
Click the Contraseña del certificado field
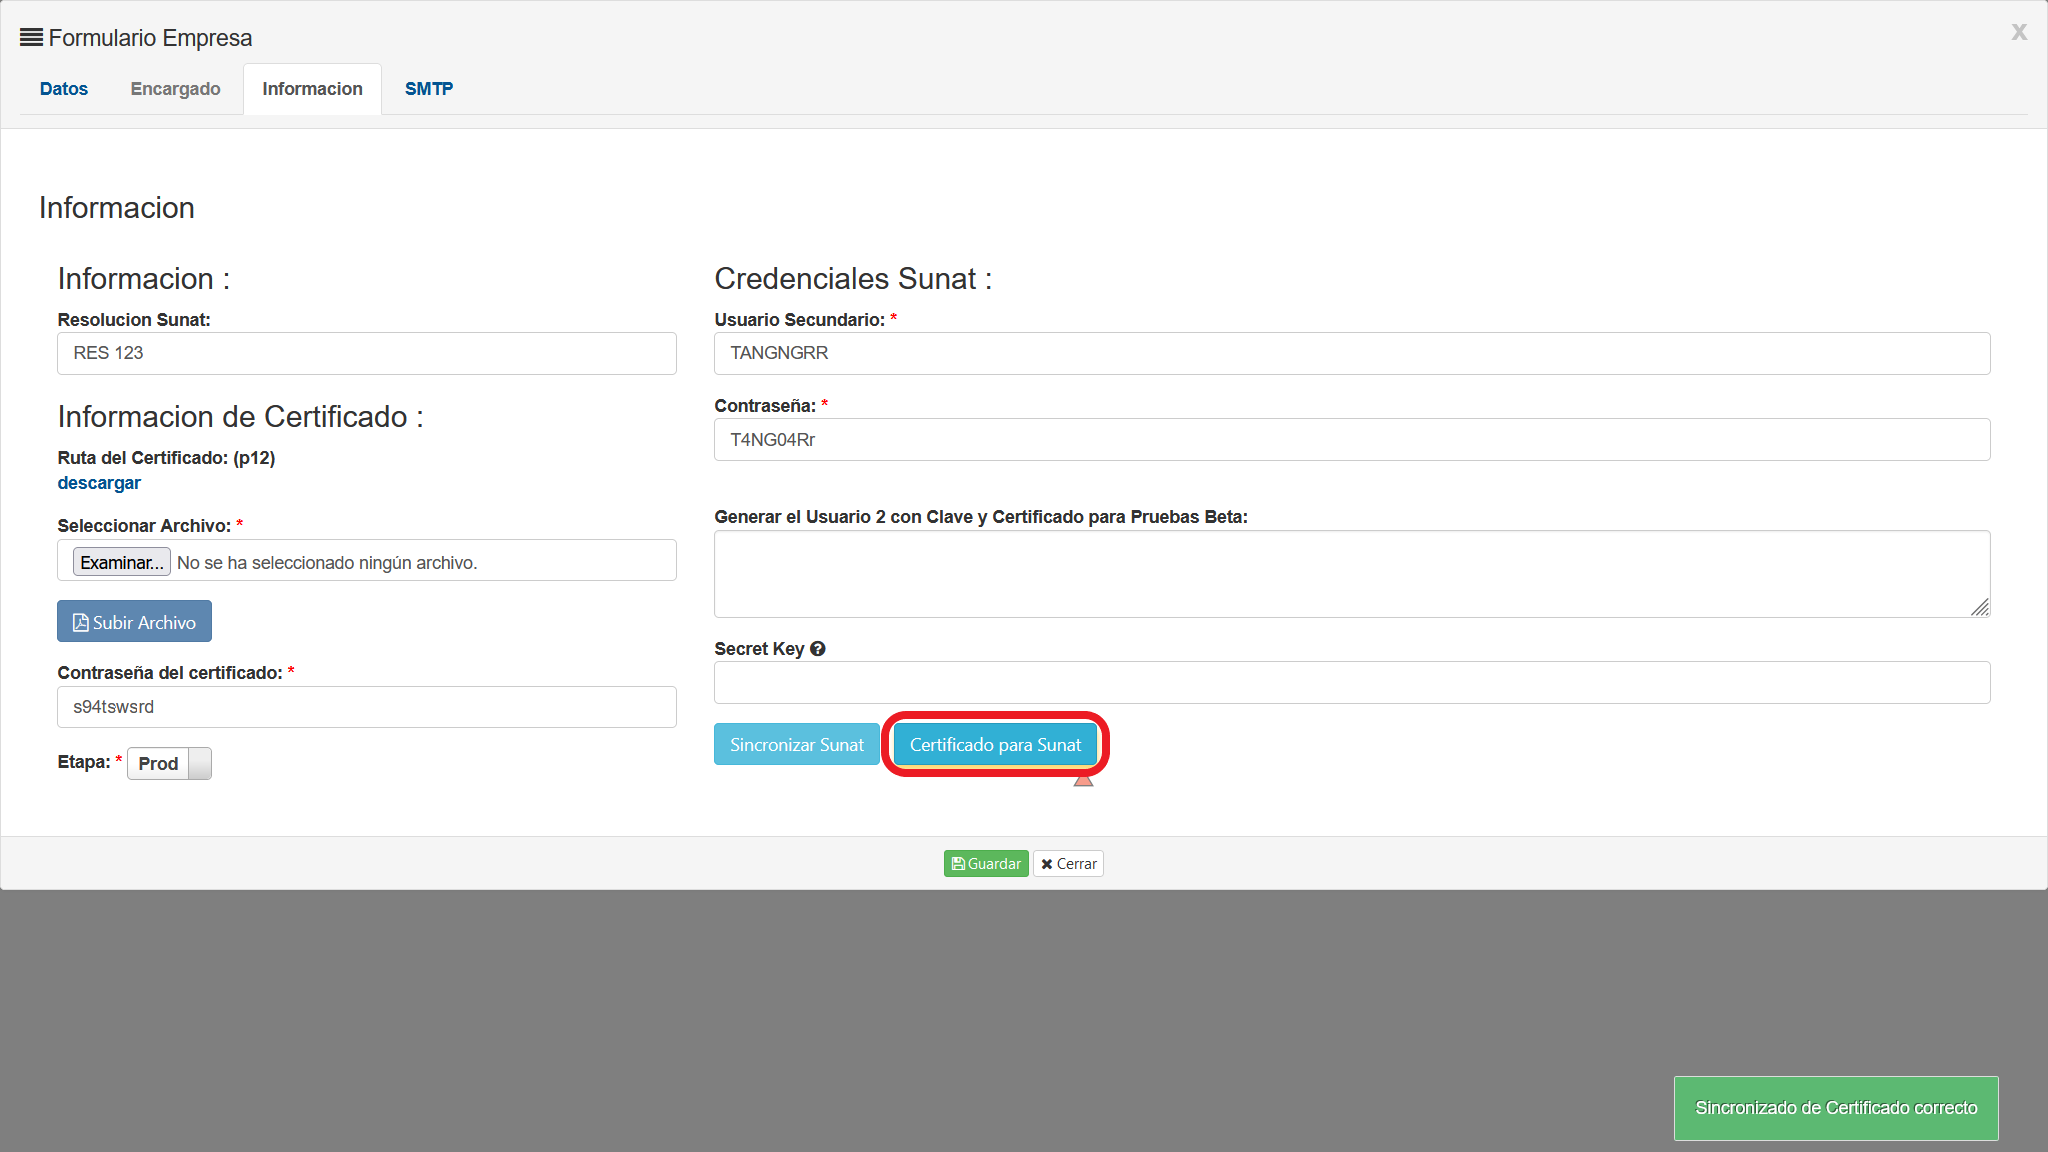click(367, 707)
